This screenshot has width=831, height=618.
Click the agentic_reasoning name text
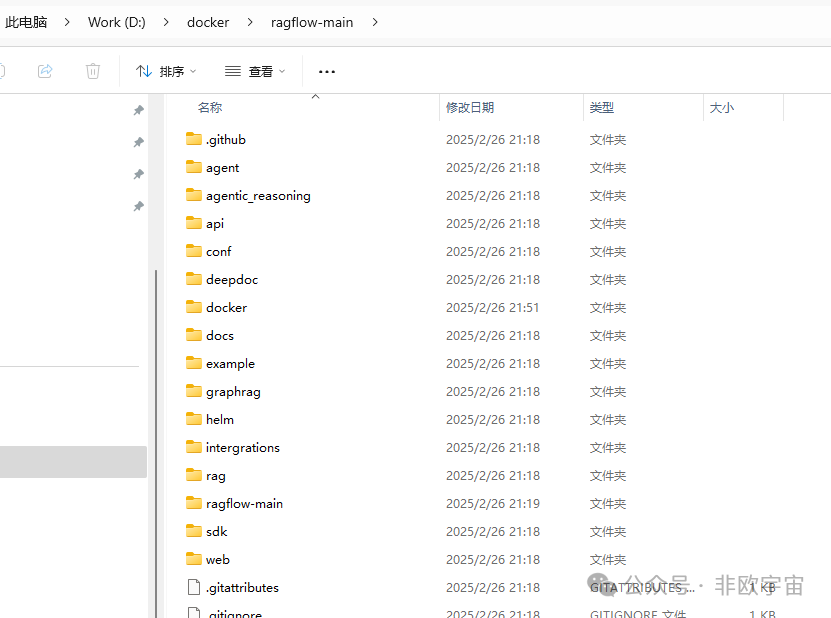click(x=258, y=196)
